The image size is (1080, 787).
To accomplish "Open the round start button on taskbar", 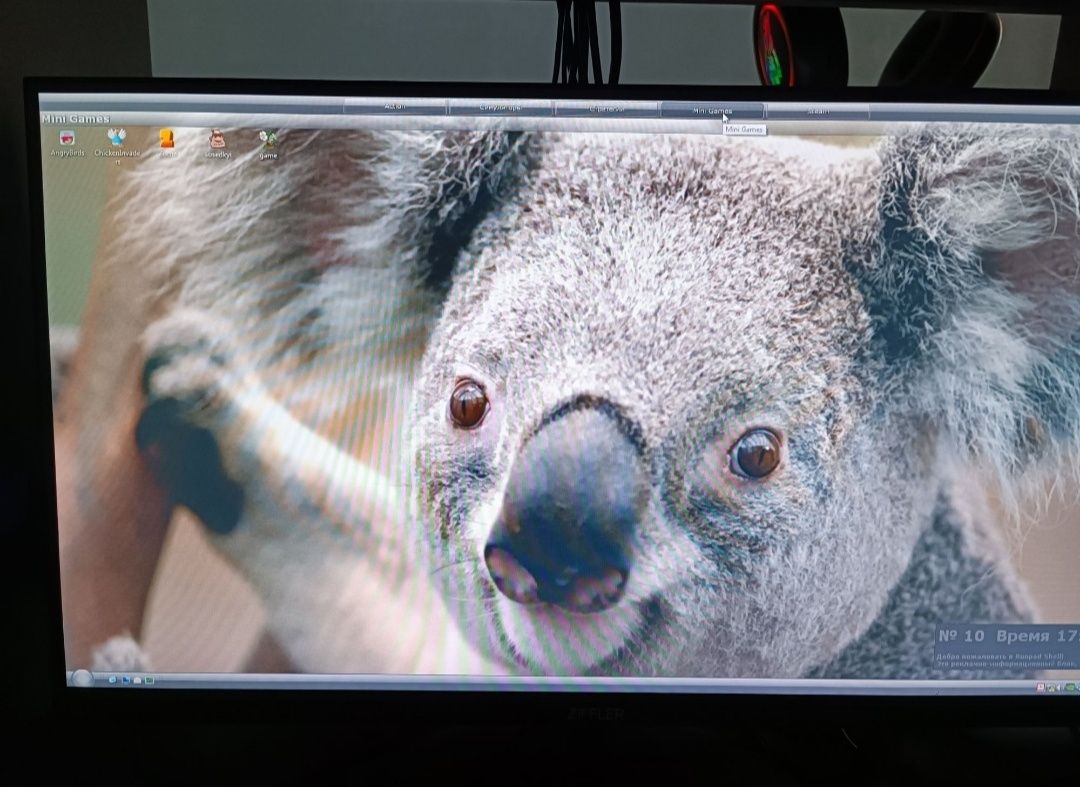I will coord(82,679).
